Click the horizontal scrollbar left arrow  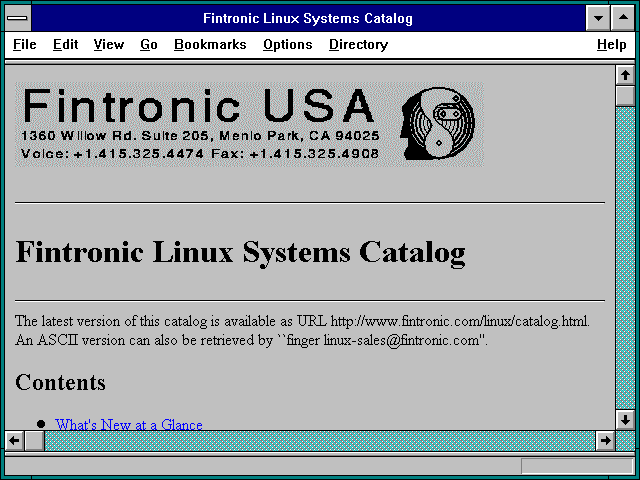(x=15, y=440)
